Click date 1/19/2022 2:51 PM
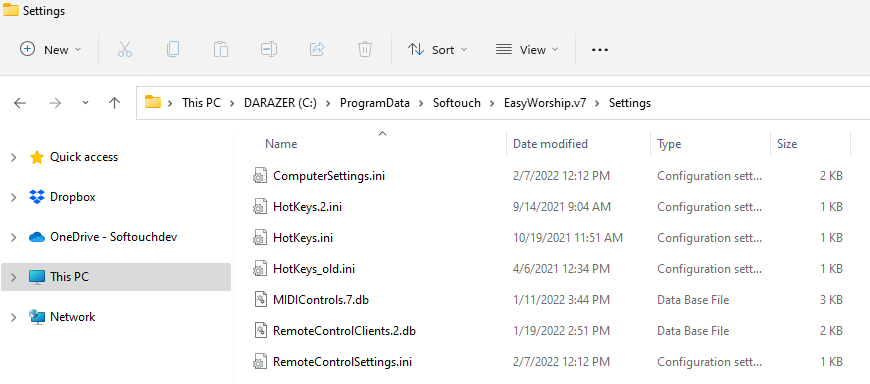This screenshot has height=384, width=870. 562,331
